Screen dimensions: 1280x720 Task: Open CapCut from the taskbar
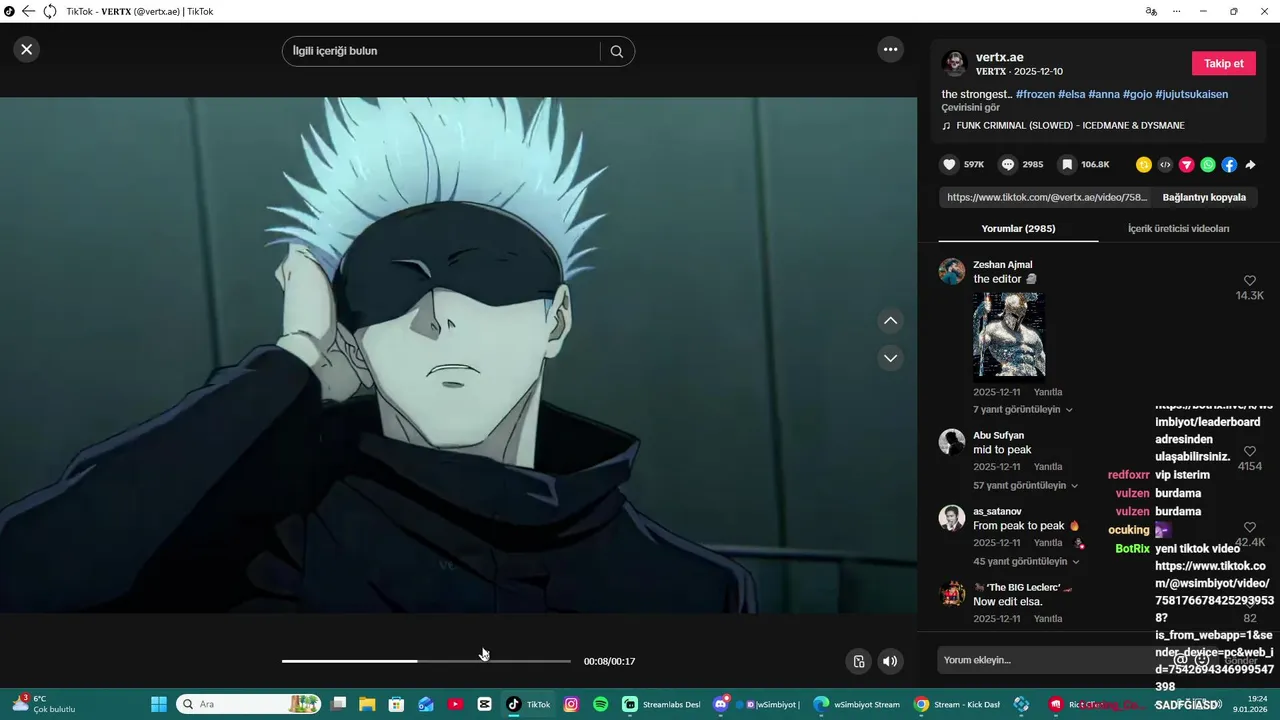click(x=485, y=704)
